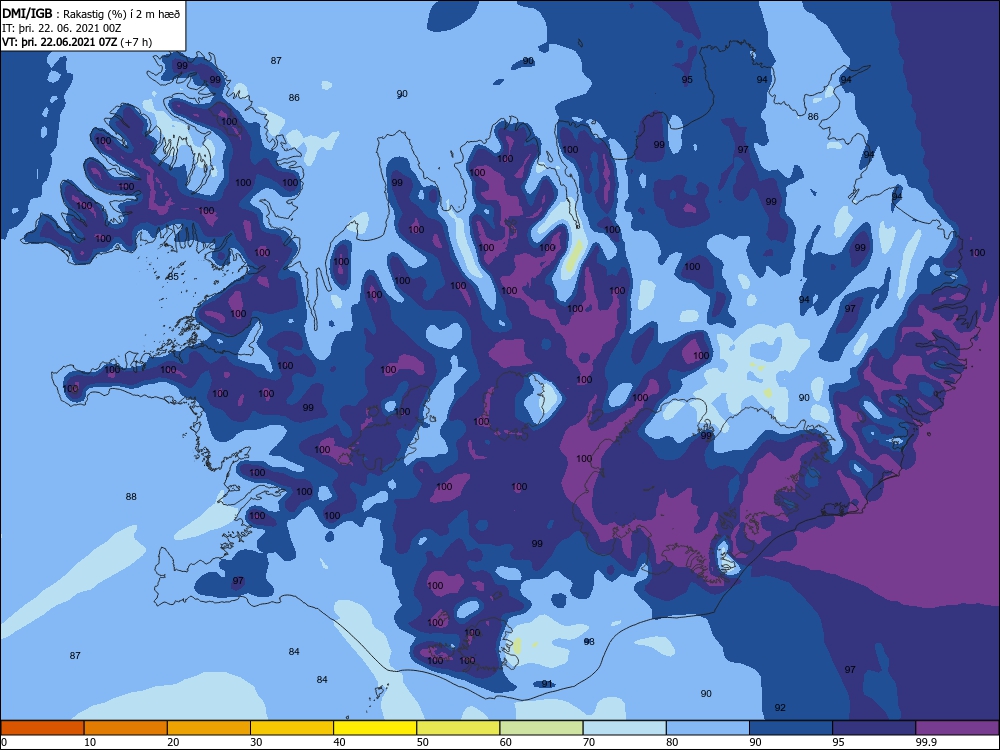The width and height of the screenshot is (1000, 750).
Task: Select the 'IT: þri. 22. 06. 2021 00Z' line
Action: pos(61,28)
